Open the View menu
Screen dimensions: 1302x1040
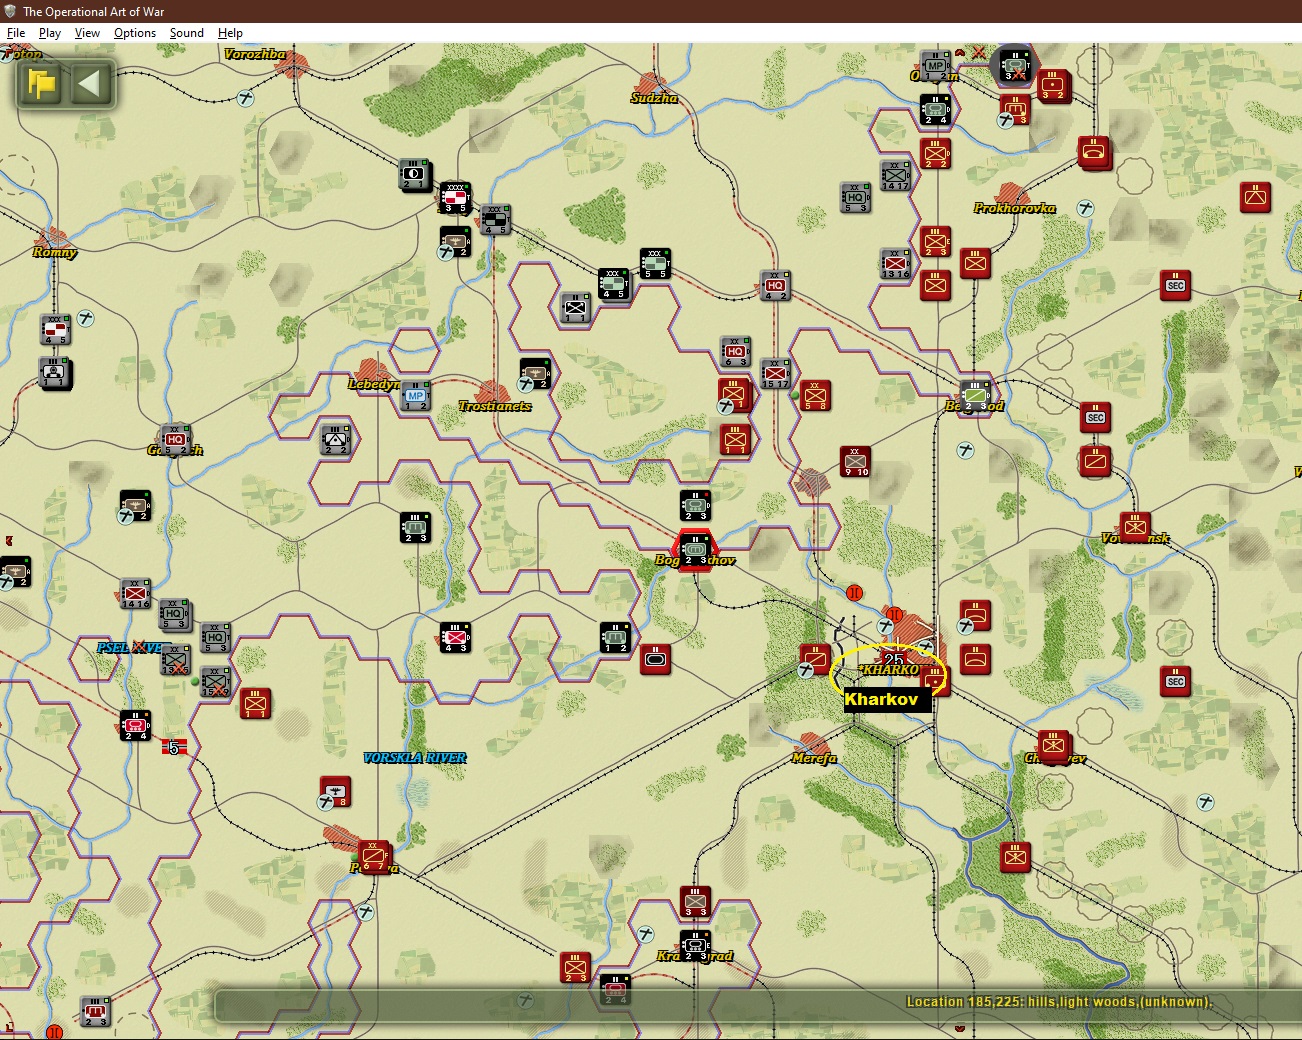click(x=87, y=33)
